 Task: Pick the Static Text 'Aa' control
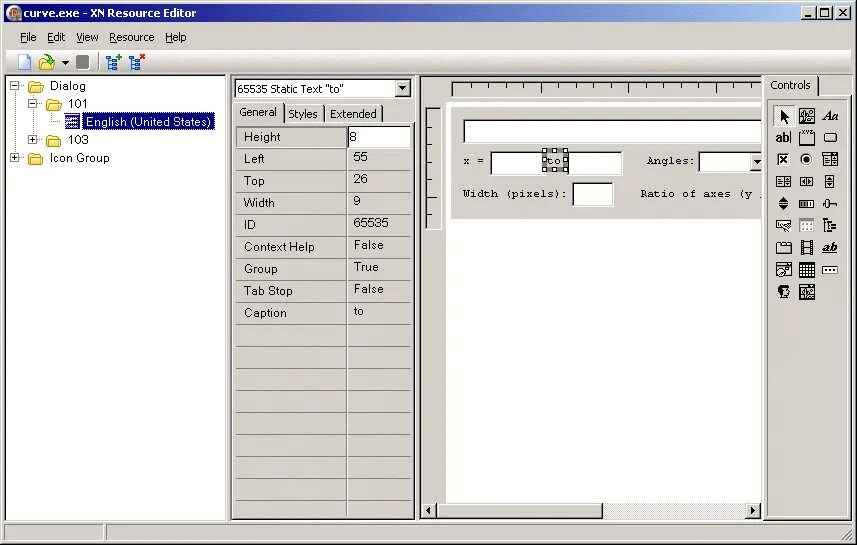(x=830, y=116)
